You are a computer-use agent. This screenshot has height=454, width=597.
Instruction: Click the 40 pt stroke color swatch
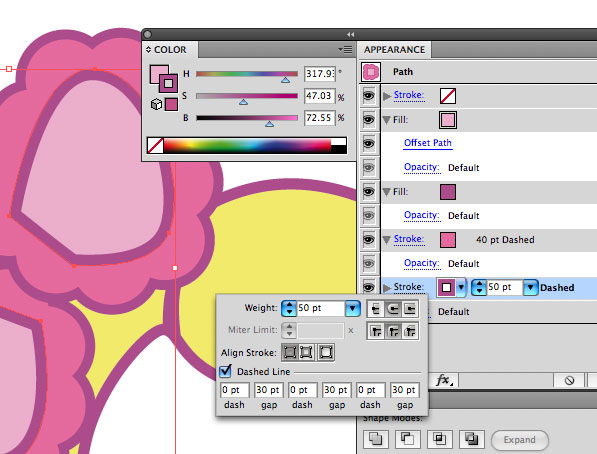[448, 240]
